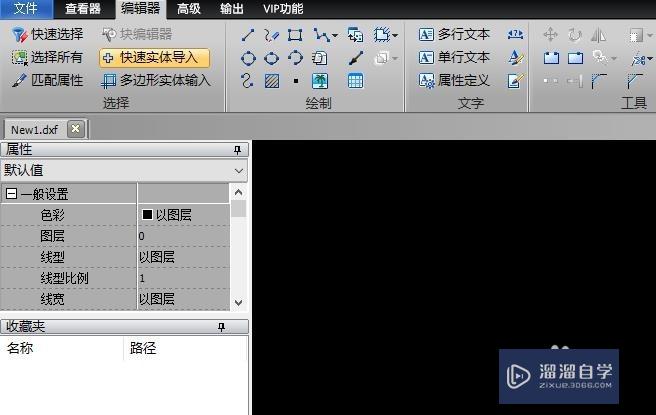656x415 pixels.
Task: Click the black color swatch in 色彩 row
Action: click(x=147, y=215)
